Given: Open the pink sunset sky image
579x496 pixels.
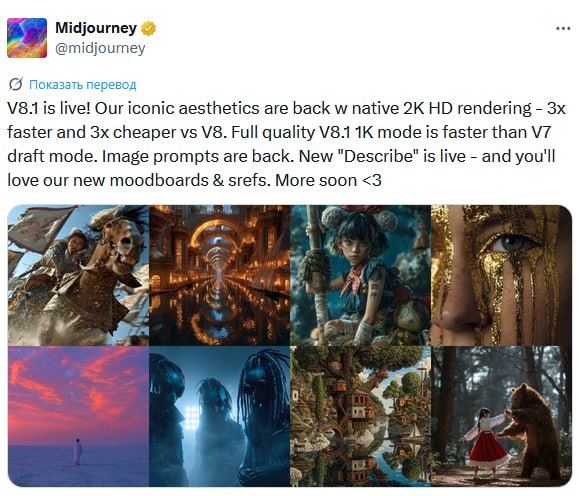Looking at the screenshot, I should pyautogui.click(x=78, y=416).
